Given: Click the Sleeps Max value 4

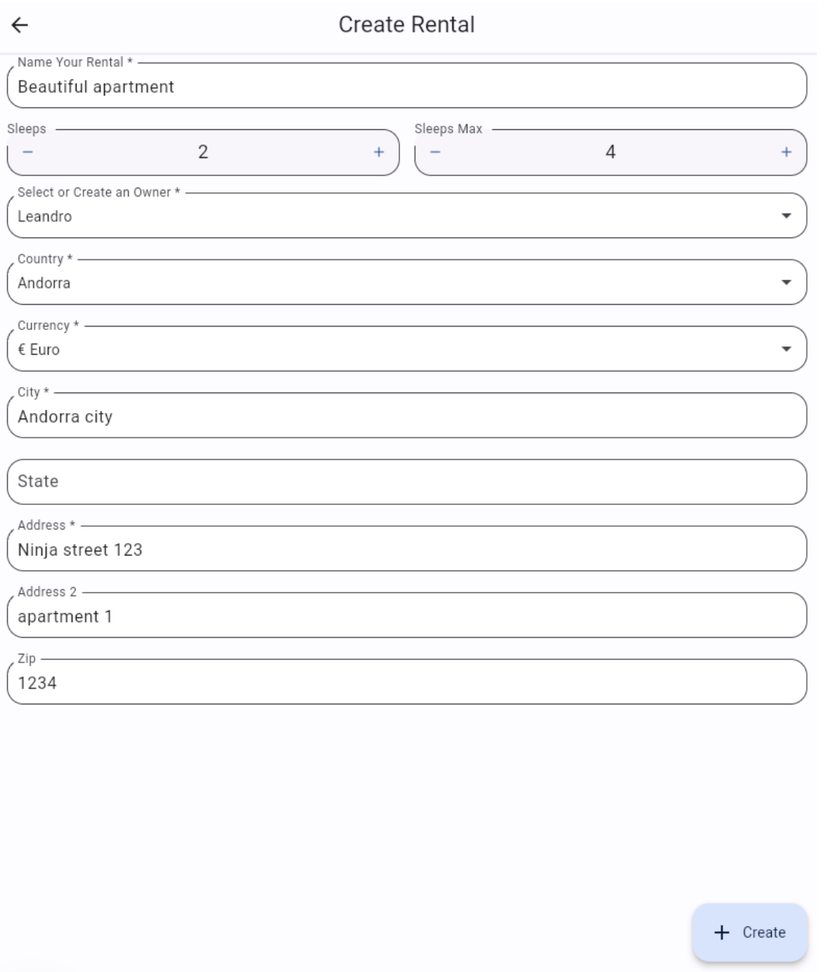Looking at the screenshot, I should point(610,152).
